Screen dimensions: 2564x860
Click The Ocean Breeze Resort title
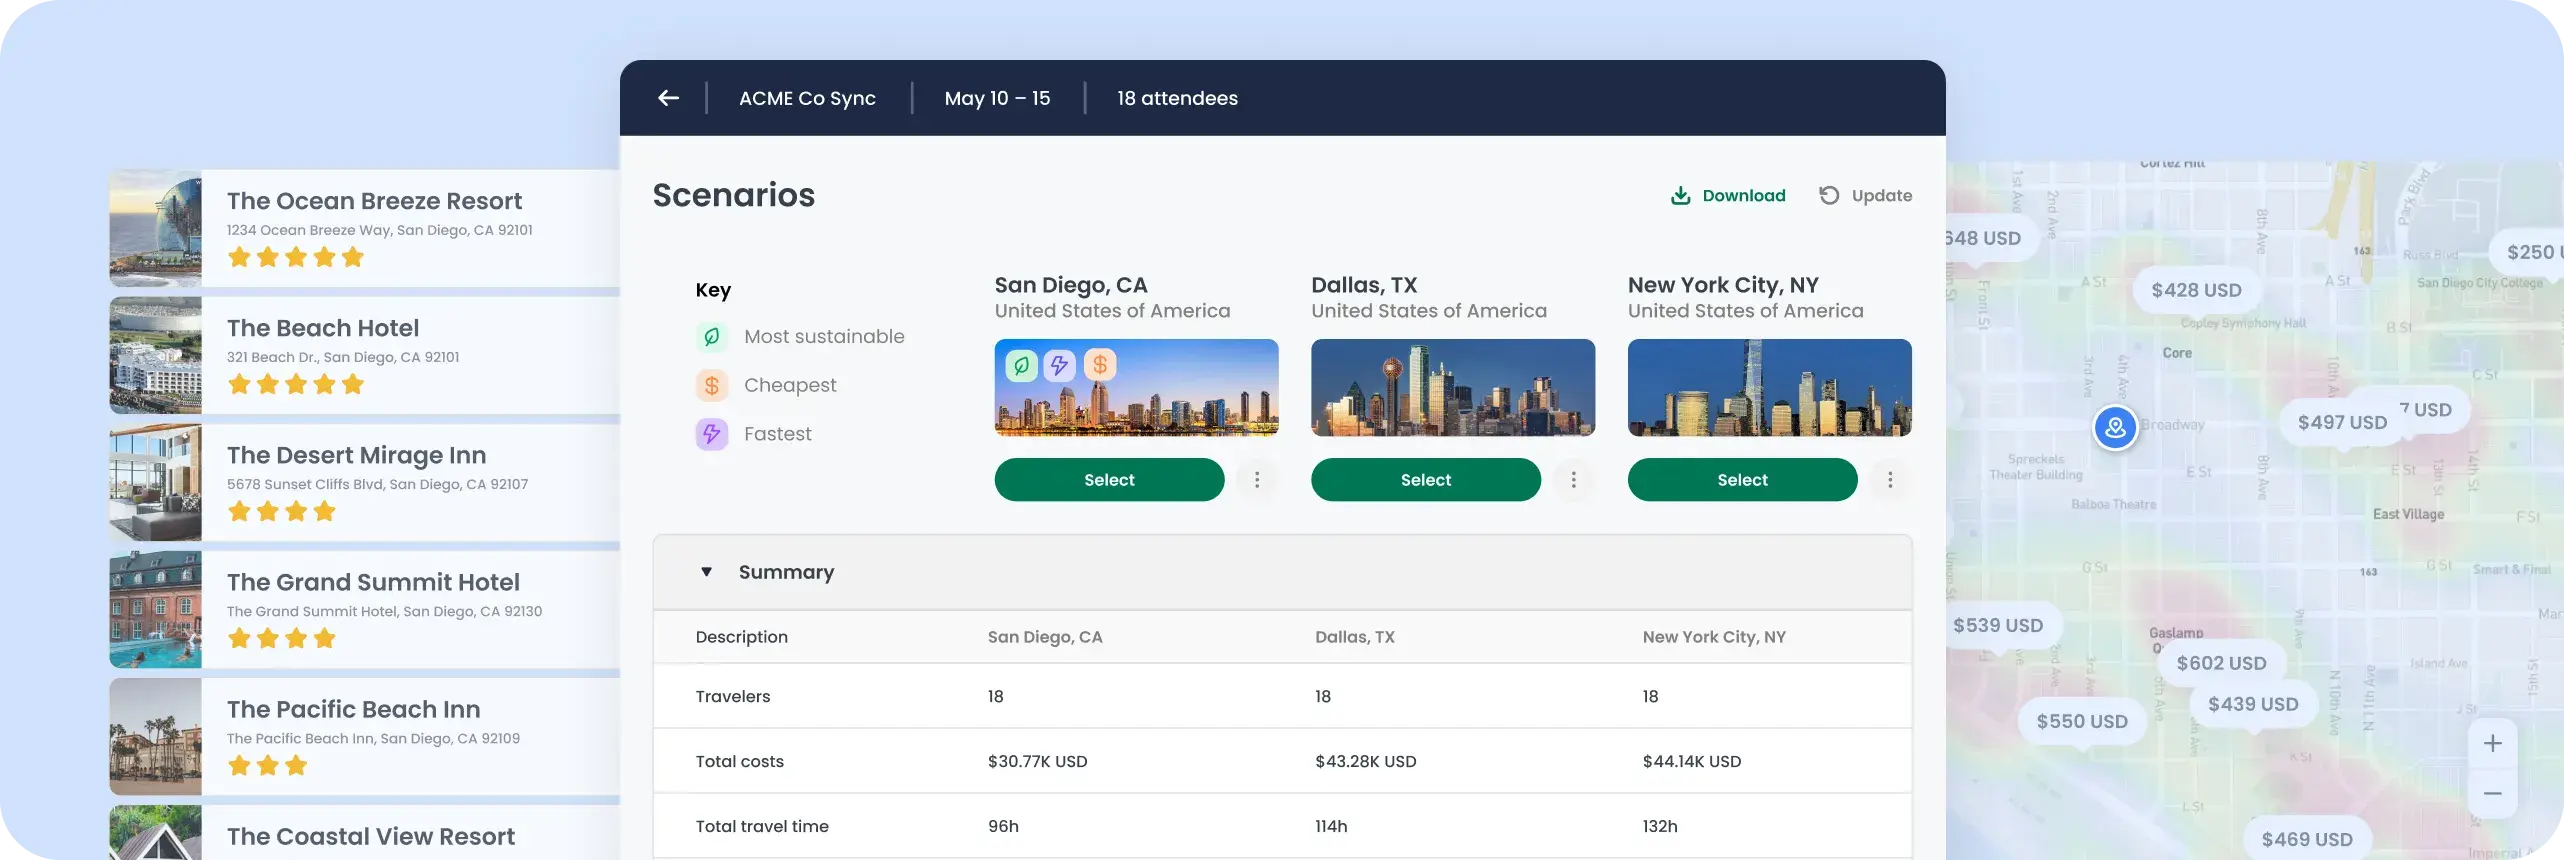click(374, 201)
